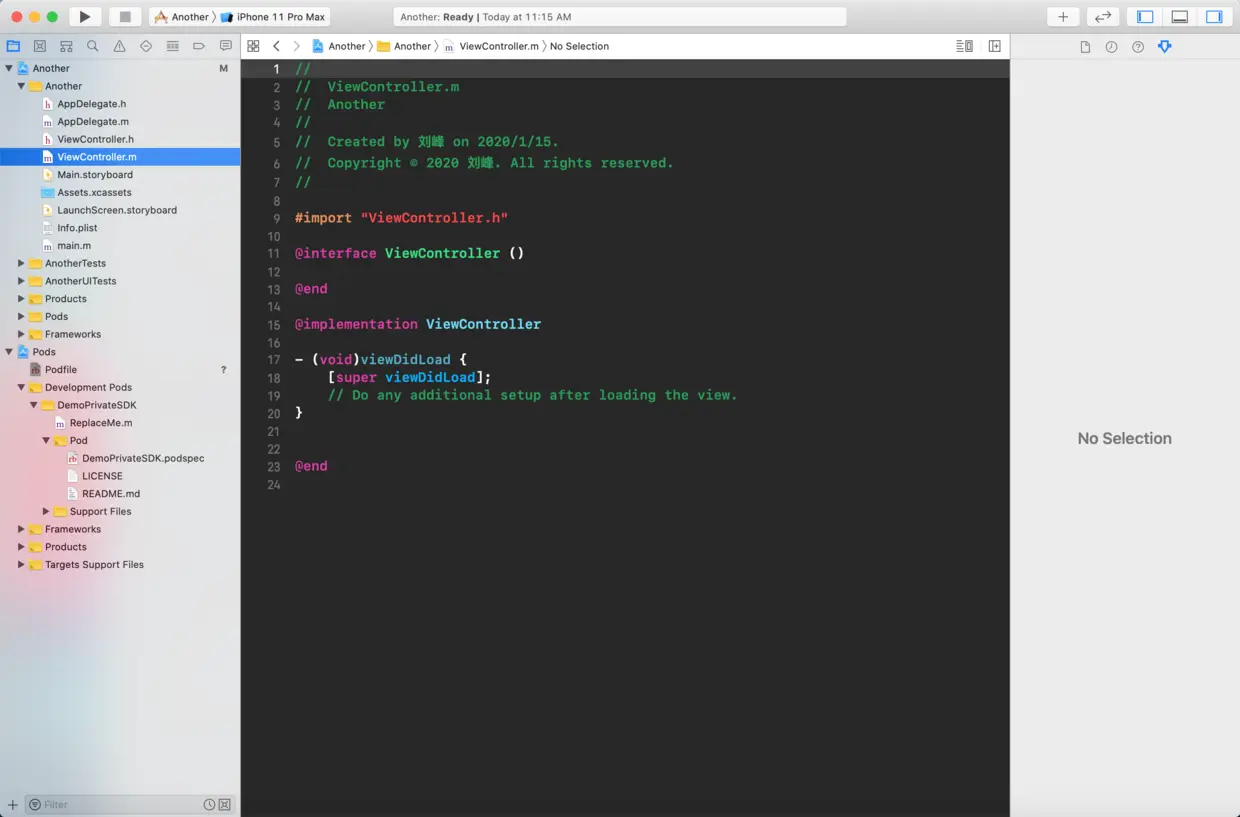Screen dimensions: 1240x817
Task: Go back in editor history
Action: click(x=276, y=46)
